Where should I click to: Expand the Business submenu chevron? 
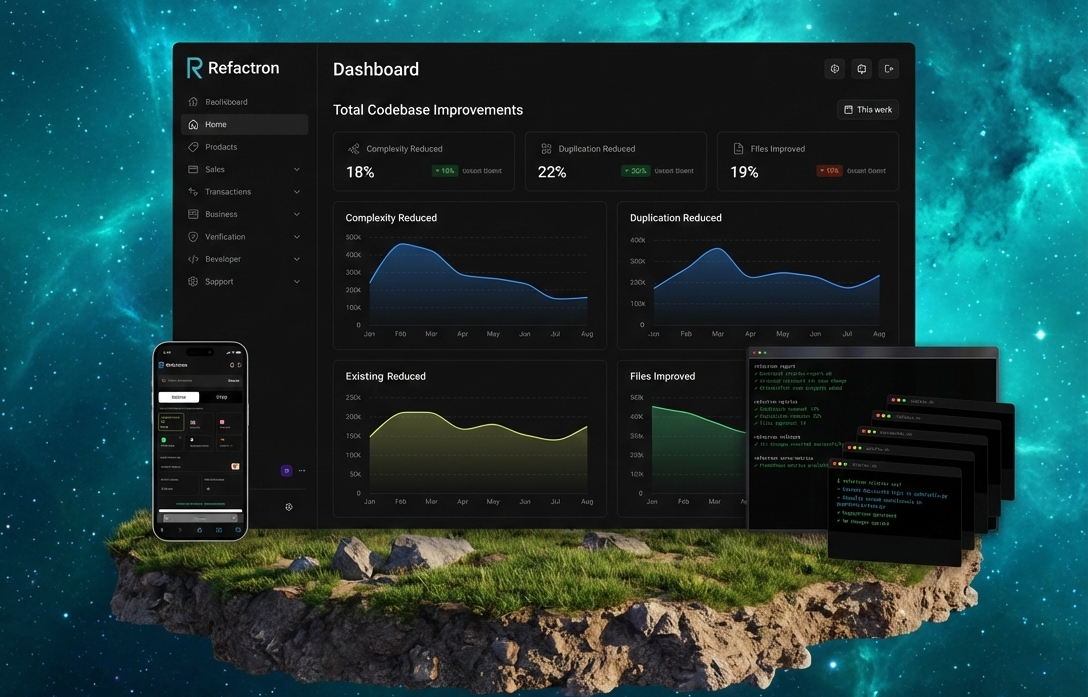(x=297, y=214)
